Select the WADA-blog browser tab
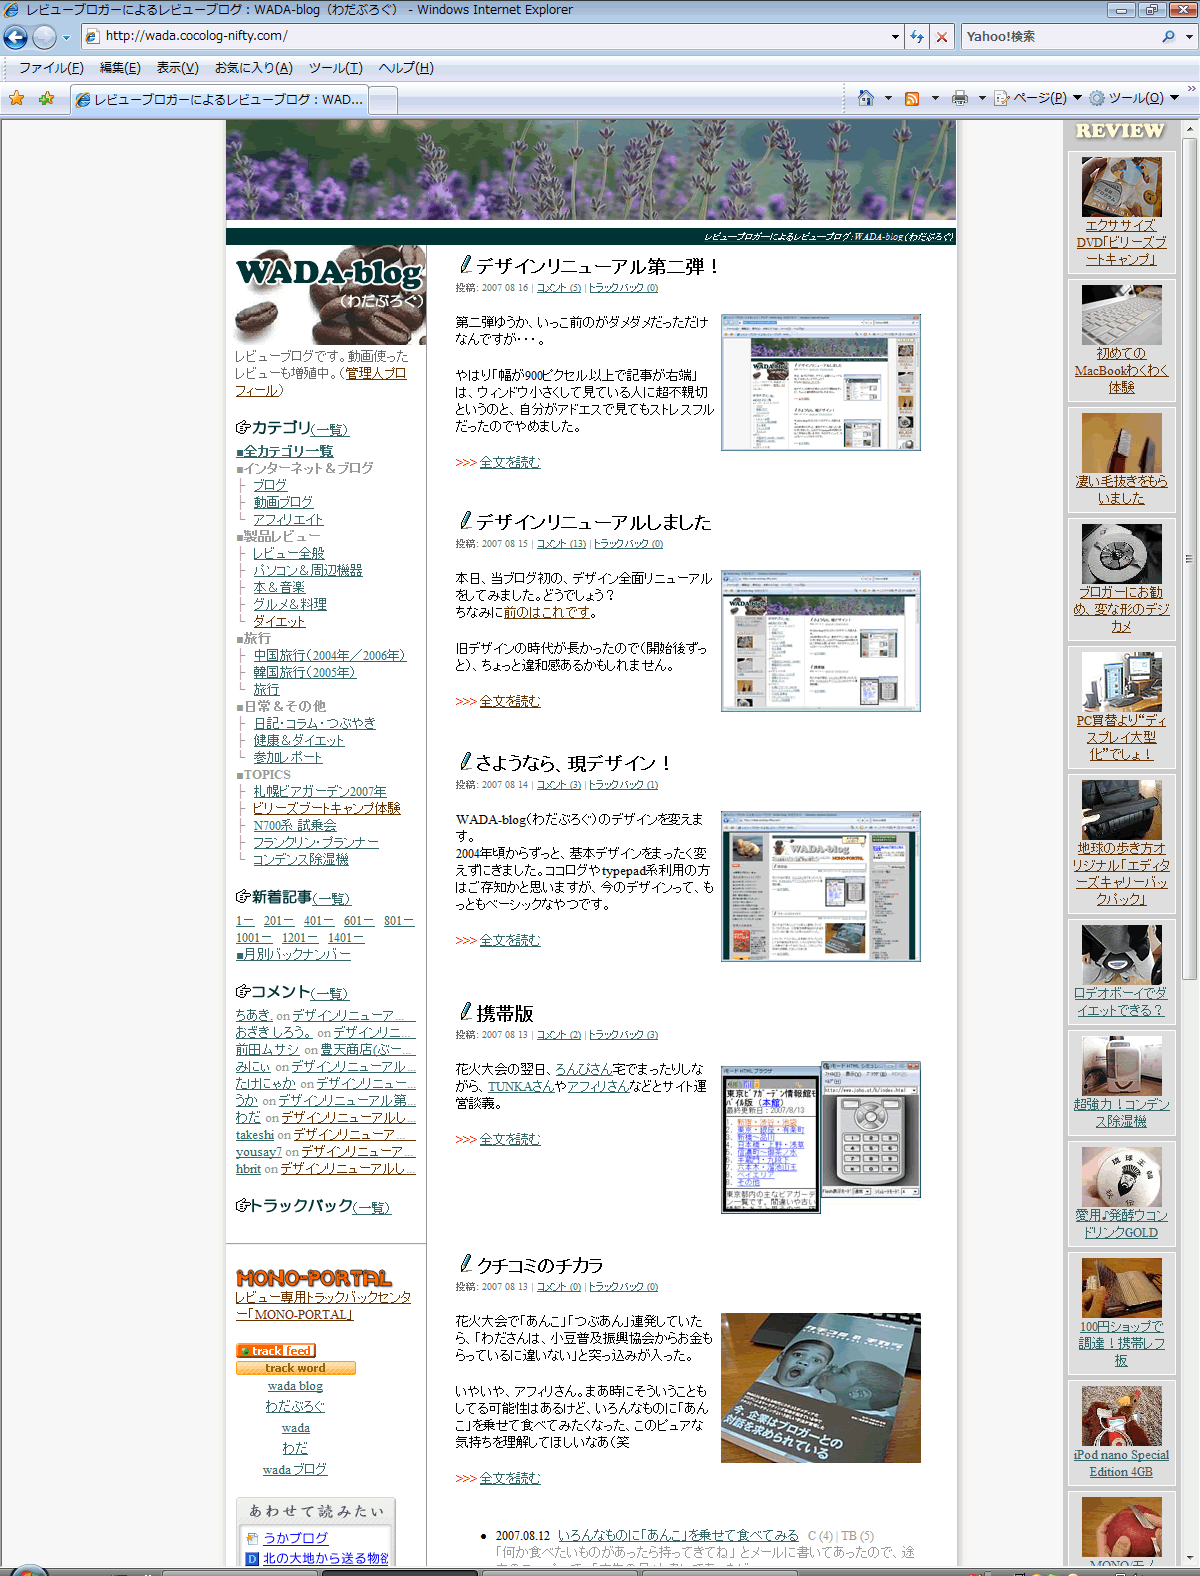This screenshot has width=1200, height=1576. tap(220, 100)
